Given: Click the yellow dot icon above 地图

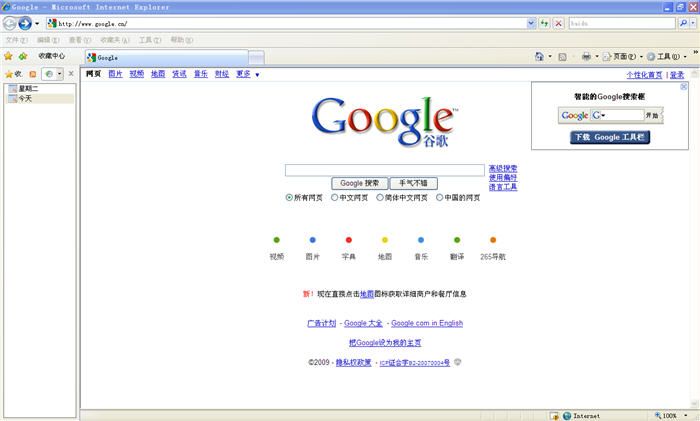Looking at the screenshot, I should 385,240.
